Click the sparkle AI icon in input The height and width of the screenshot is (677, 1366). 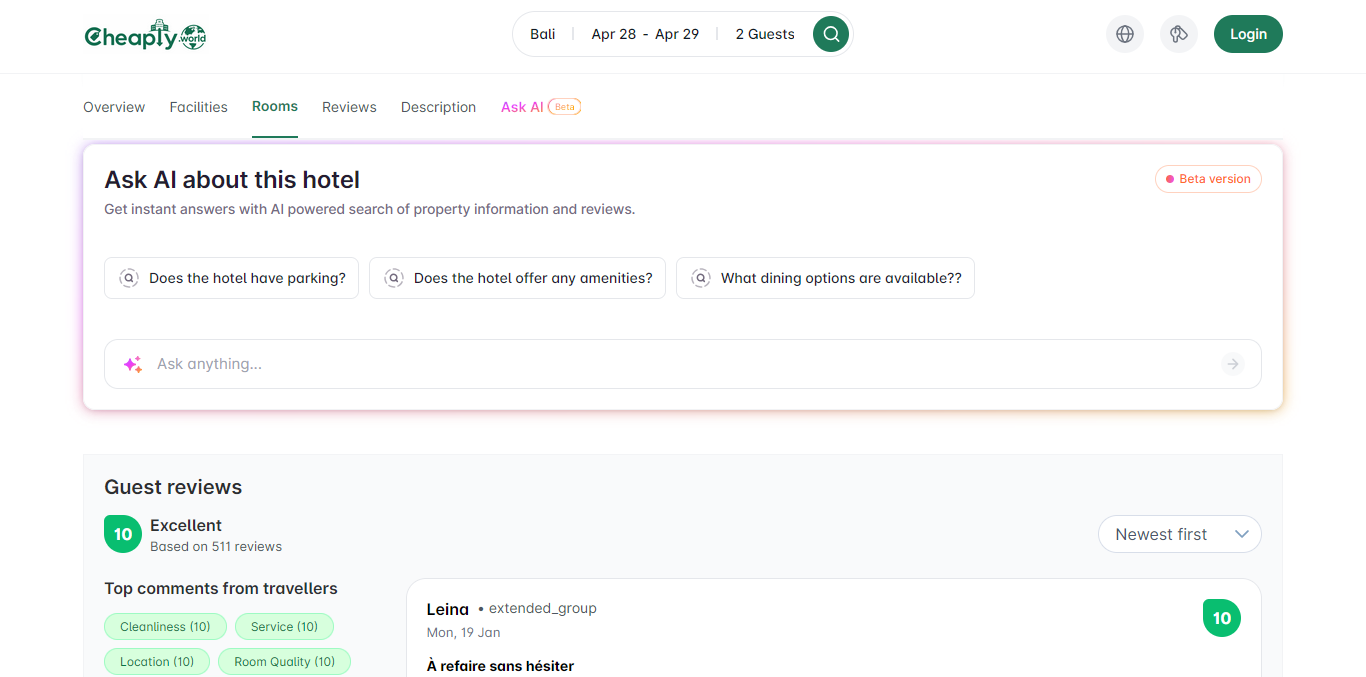(x=132, y=364)
